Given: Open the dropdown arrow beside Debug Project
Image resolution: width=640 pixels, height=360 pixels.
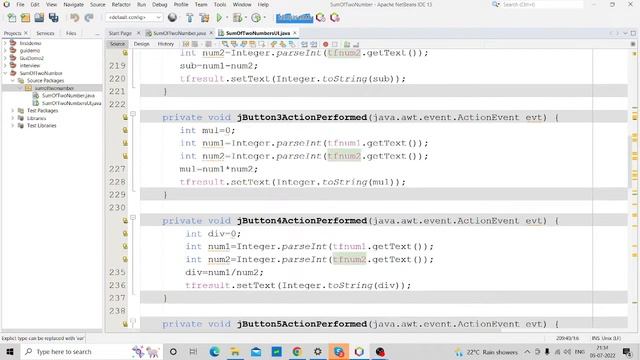Looking at the screenshot, I should [x=246, y=18].
